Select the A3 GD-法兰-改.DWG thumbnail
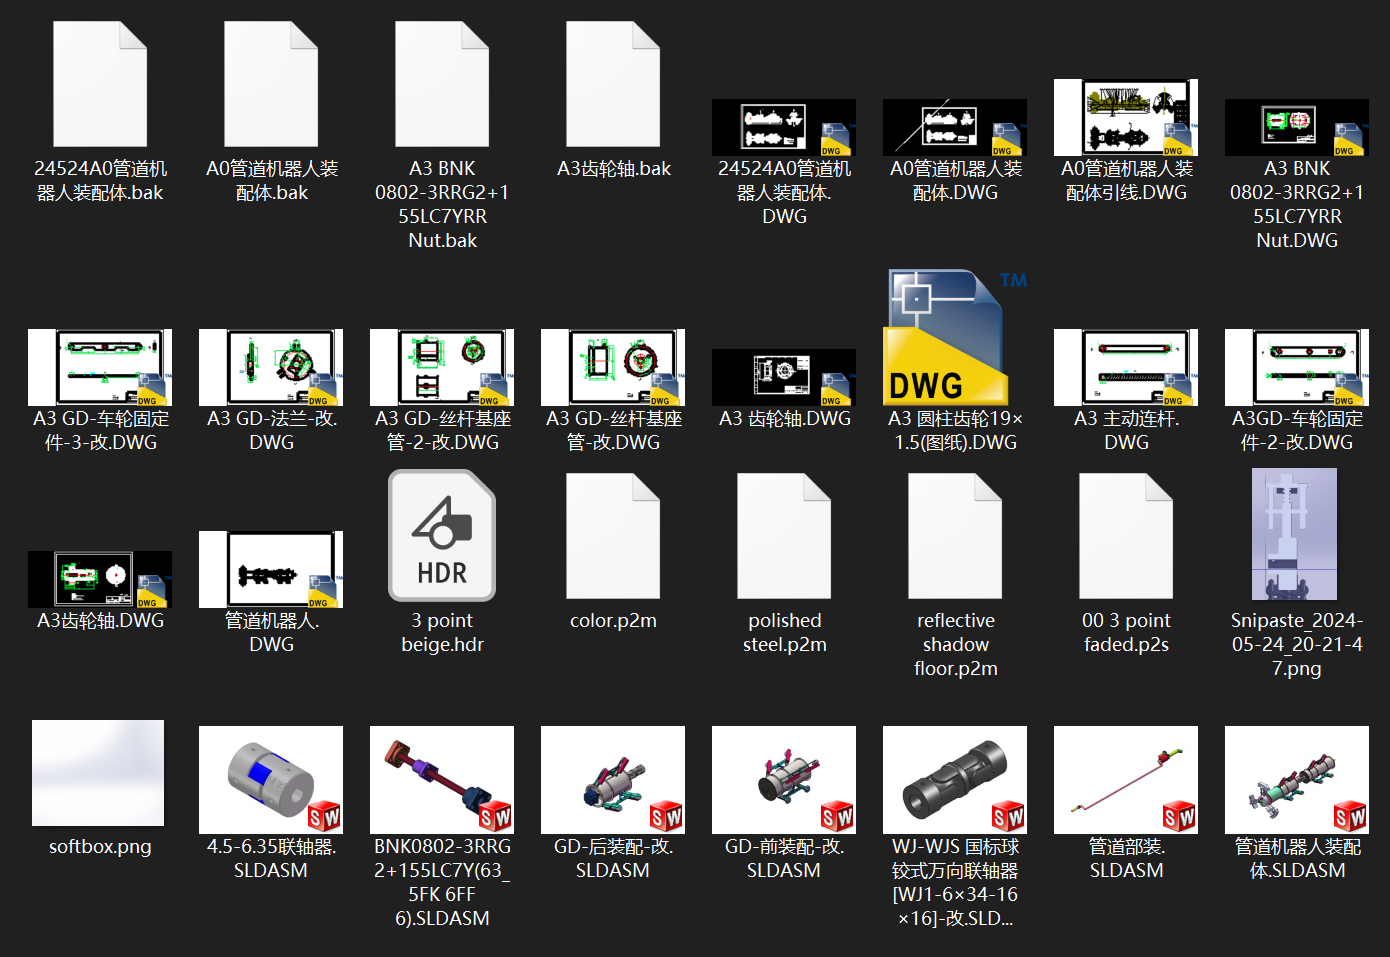Image resolution: width=1390 pixels, height=957 pixels. tap(271, 367)
